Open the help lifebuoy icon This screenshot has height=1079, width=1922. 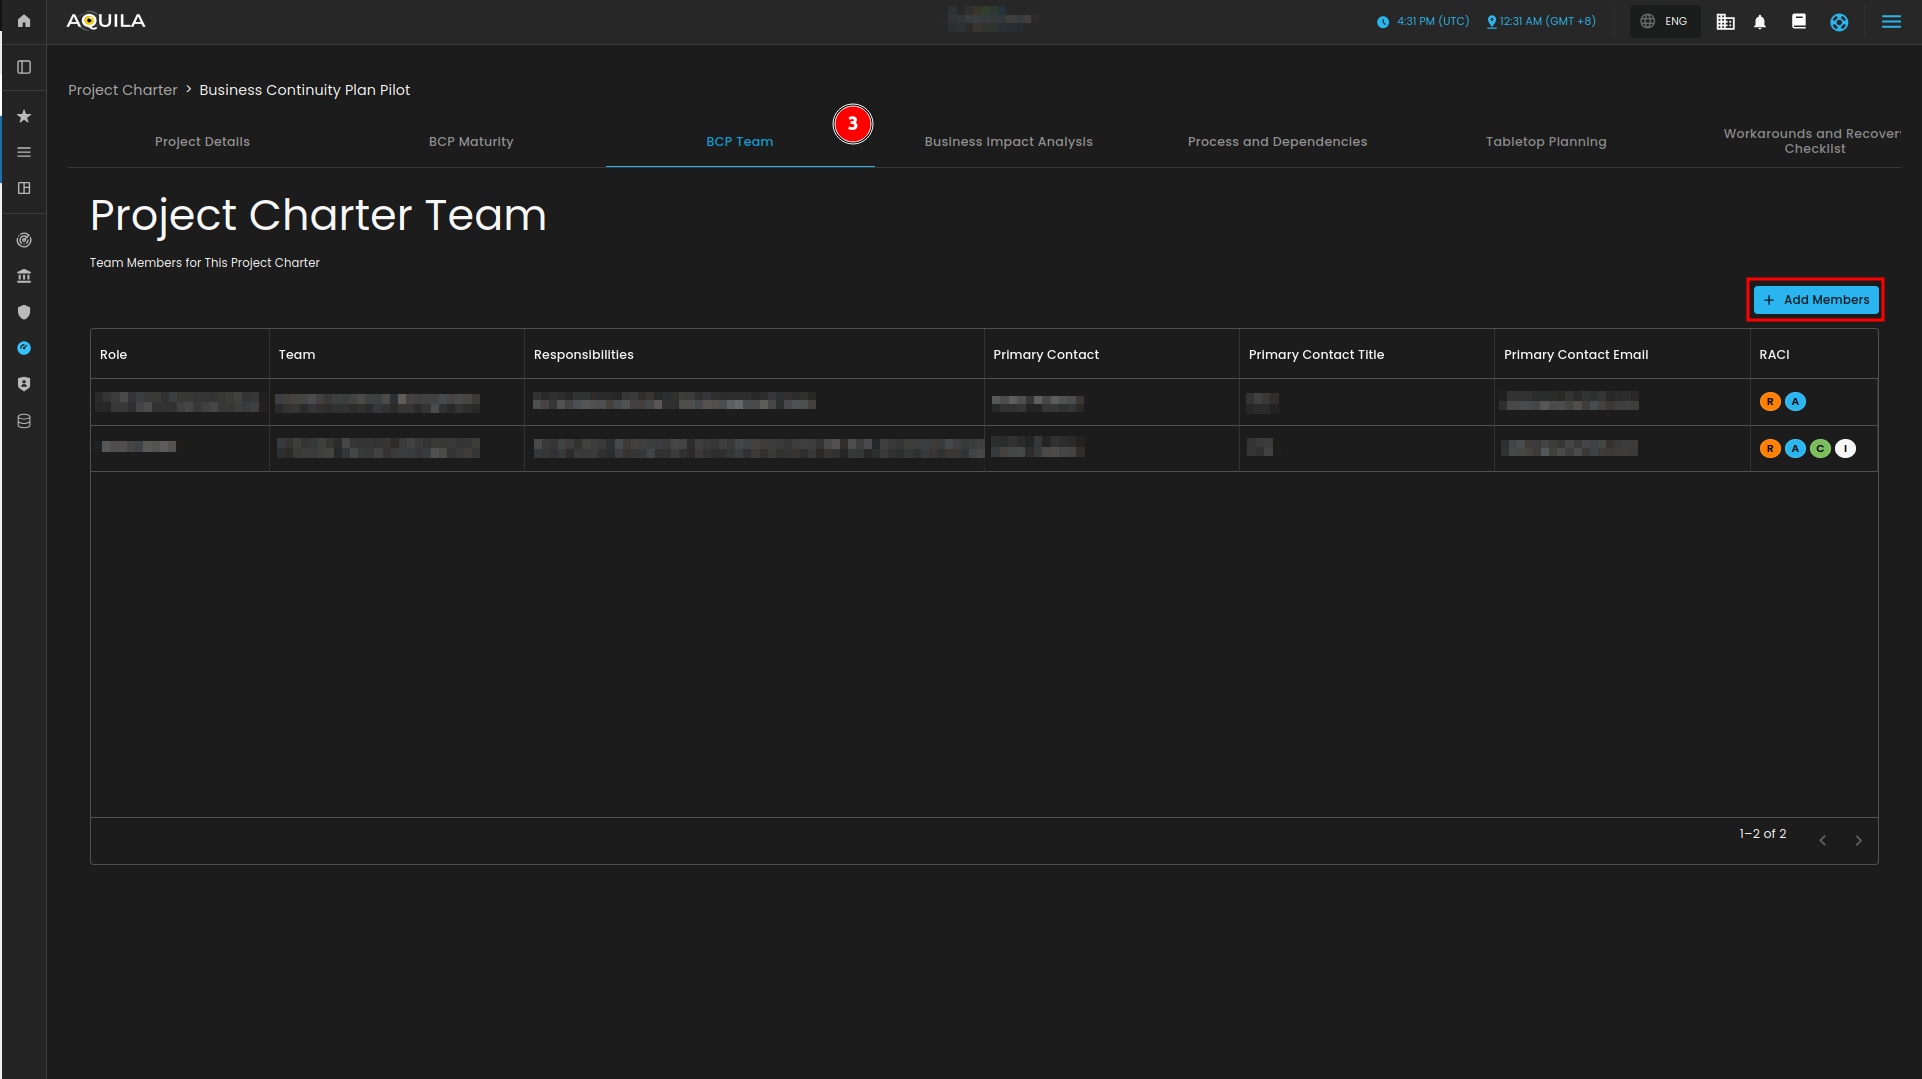(x=1839, y=22)
